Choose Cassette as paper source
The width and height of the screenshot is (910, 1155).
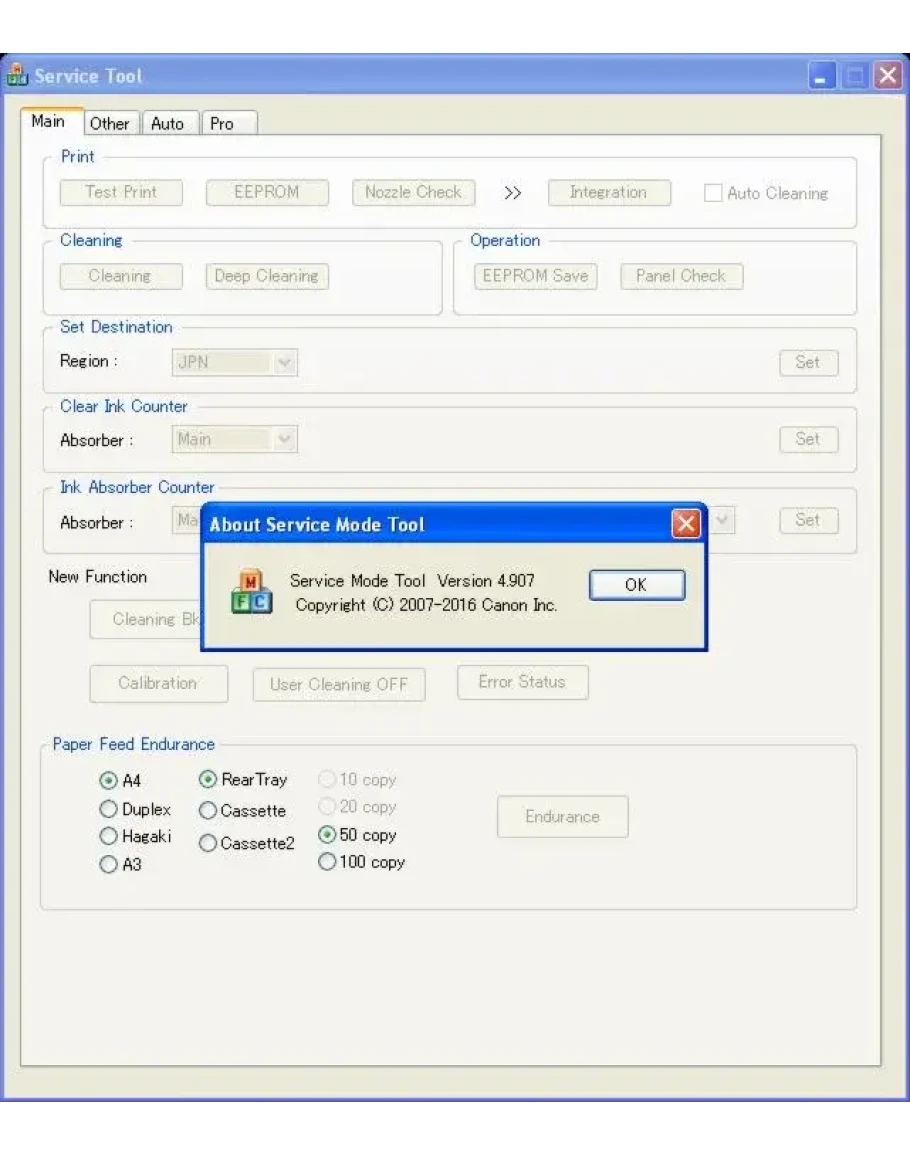point(208,811)
